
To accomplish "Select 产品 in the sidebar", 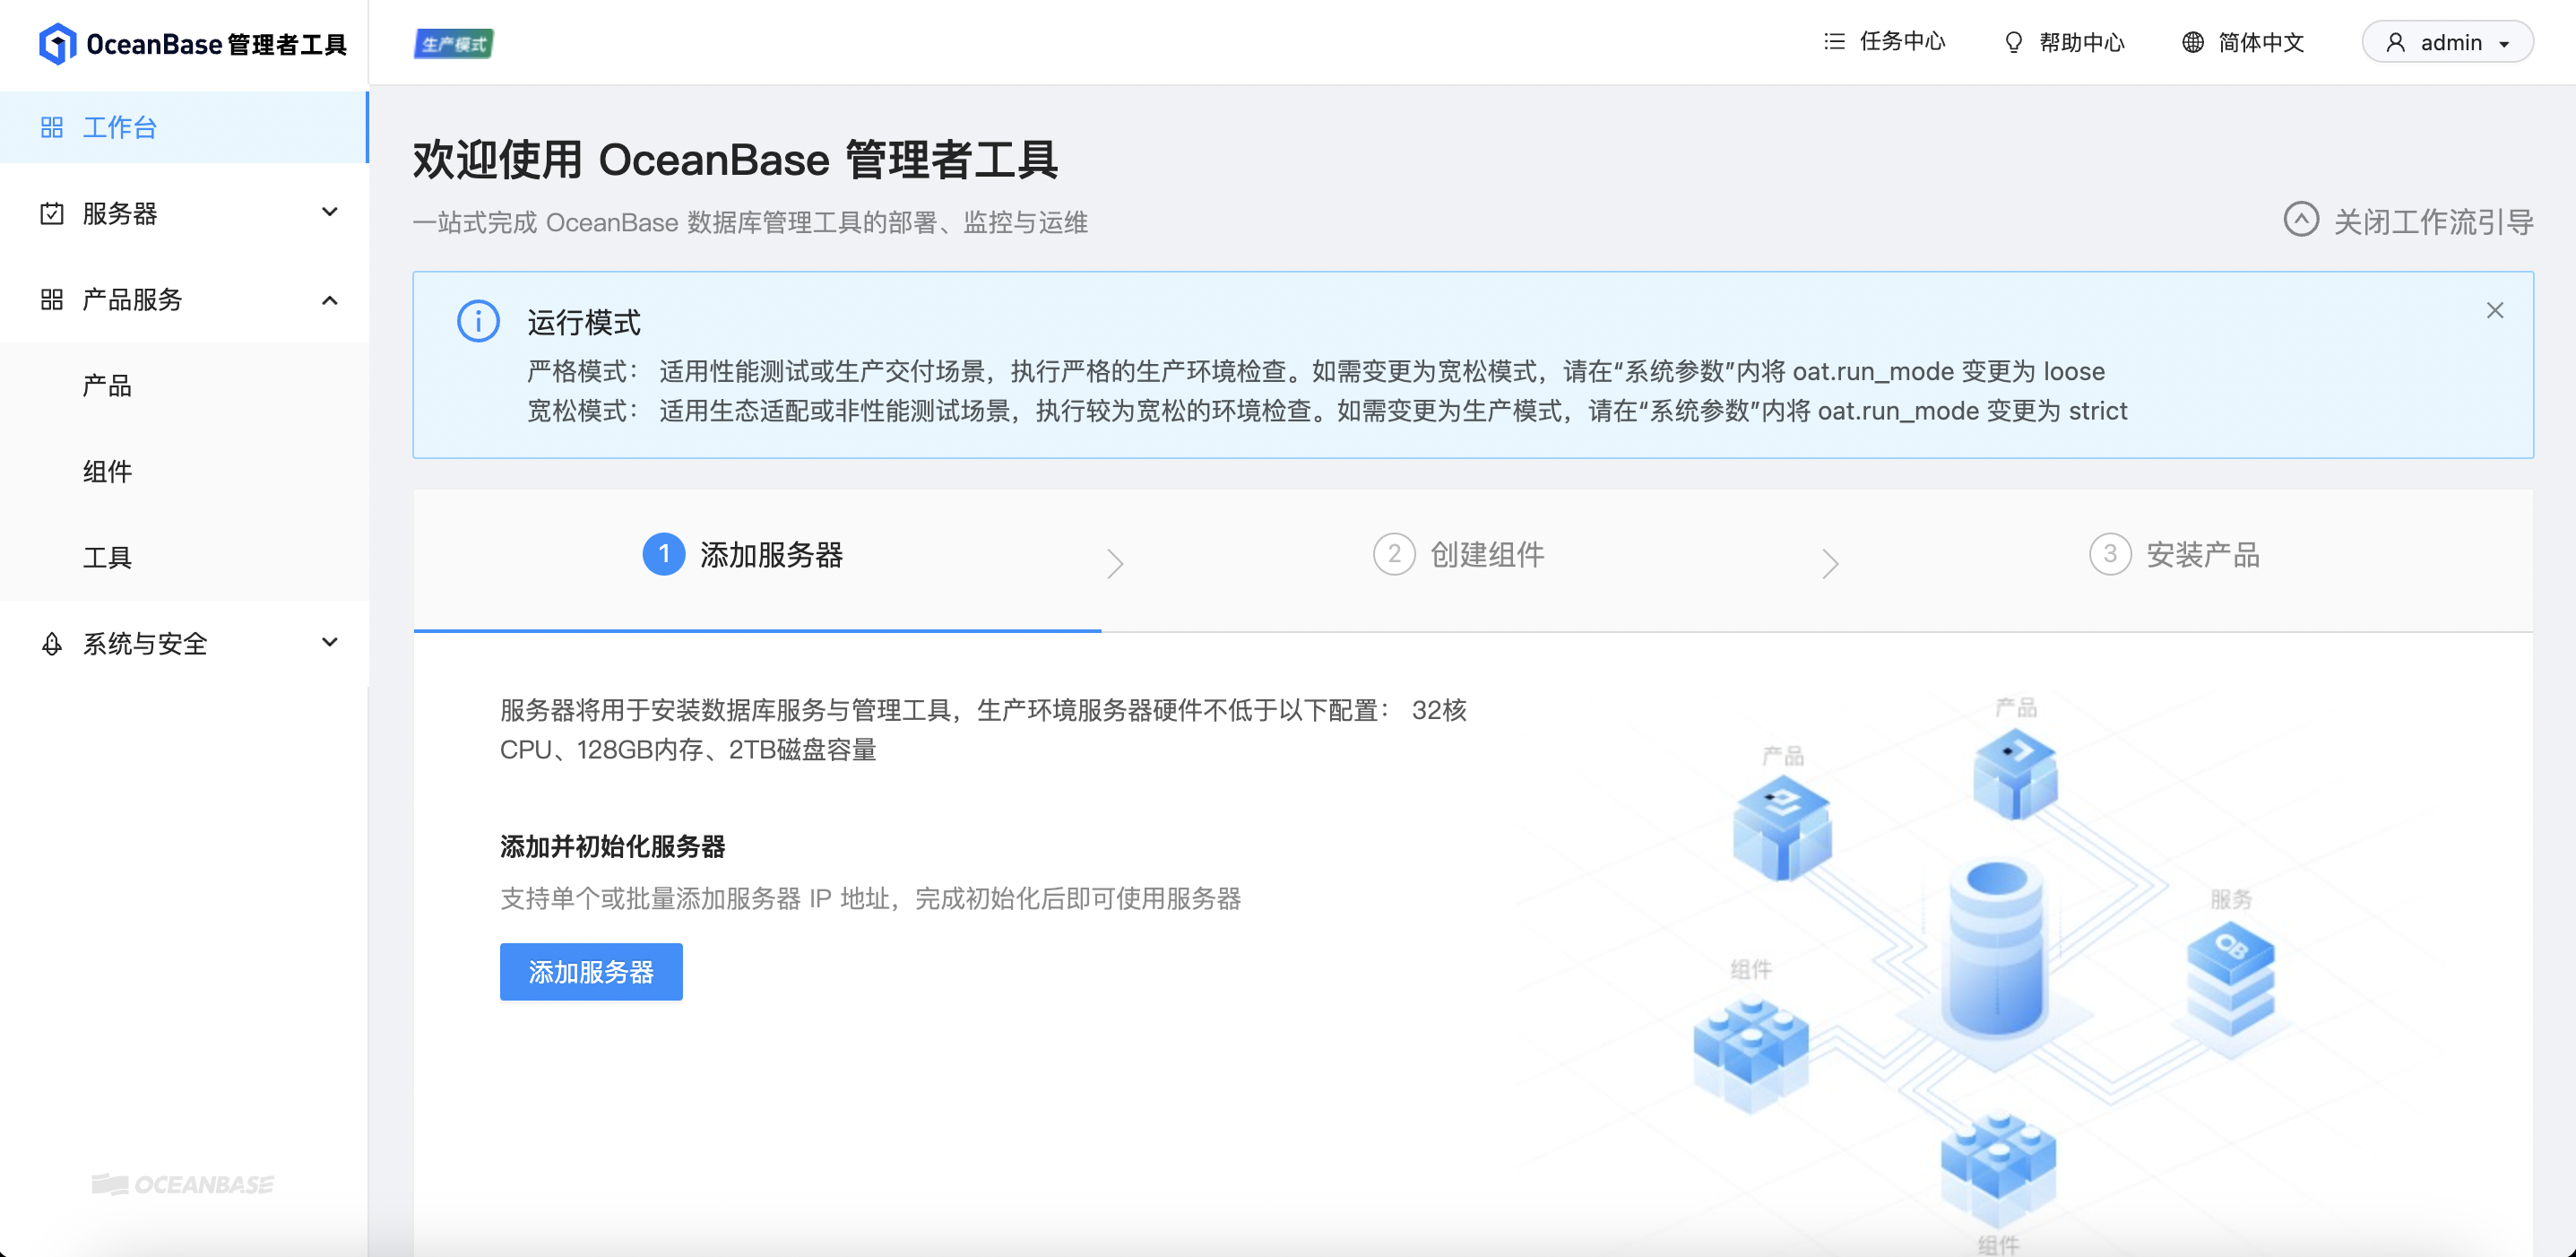I will click(x=107, y=385).
